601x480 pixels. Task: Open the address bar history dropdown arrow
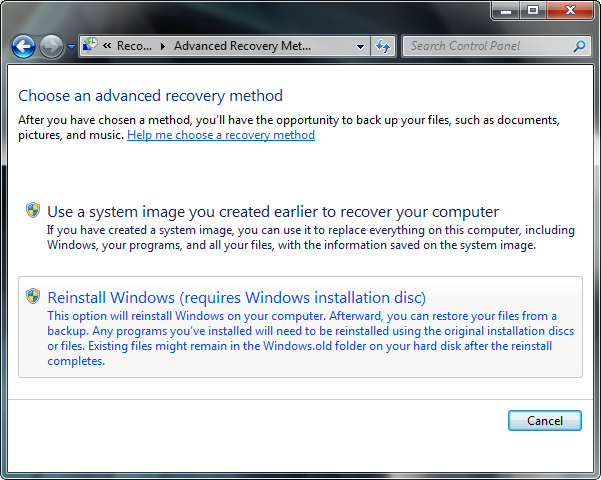[360, 46]
